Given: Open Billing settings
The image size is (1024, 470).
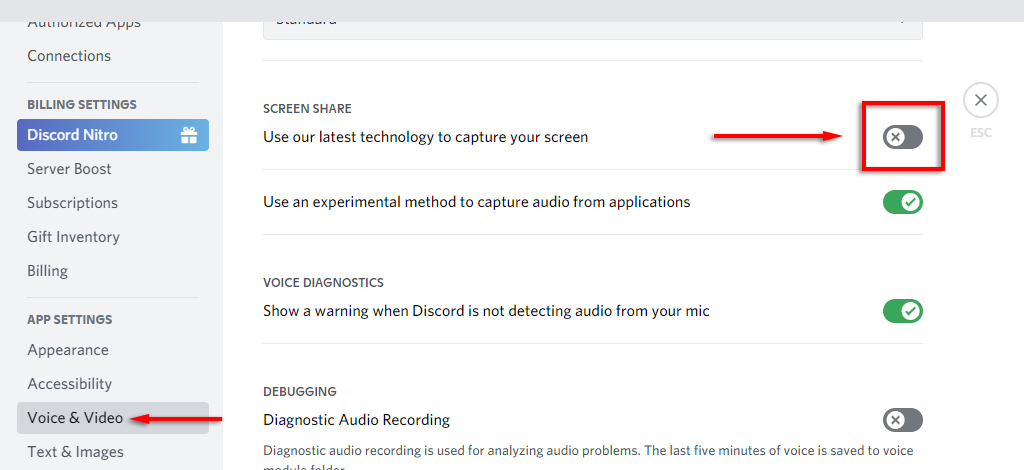Looking at the screenshot, I should [x=47, y=271].
